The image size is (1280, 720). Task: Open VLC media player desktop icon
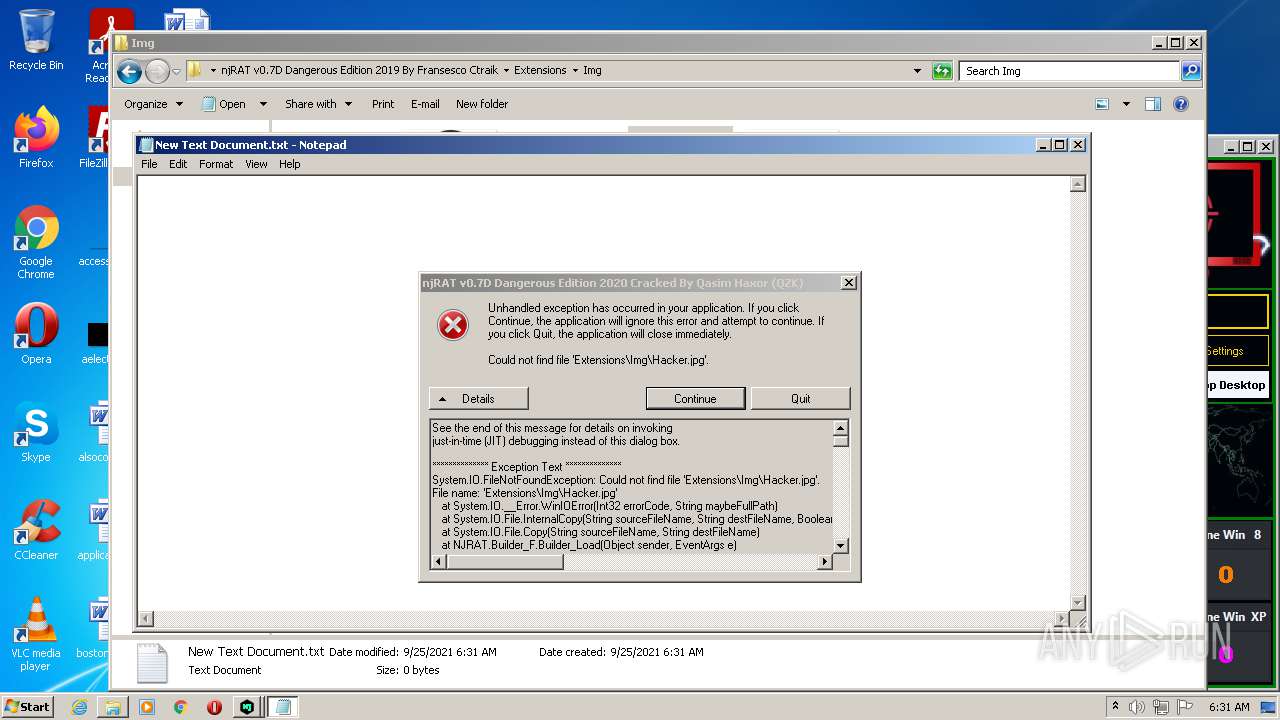36,634
